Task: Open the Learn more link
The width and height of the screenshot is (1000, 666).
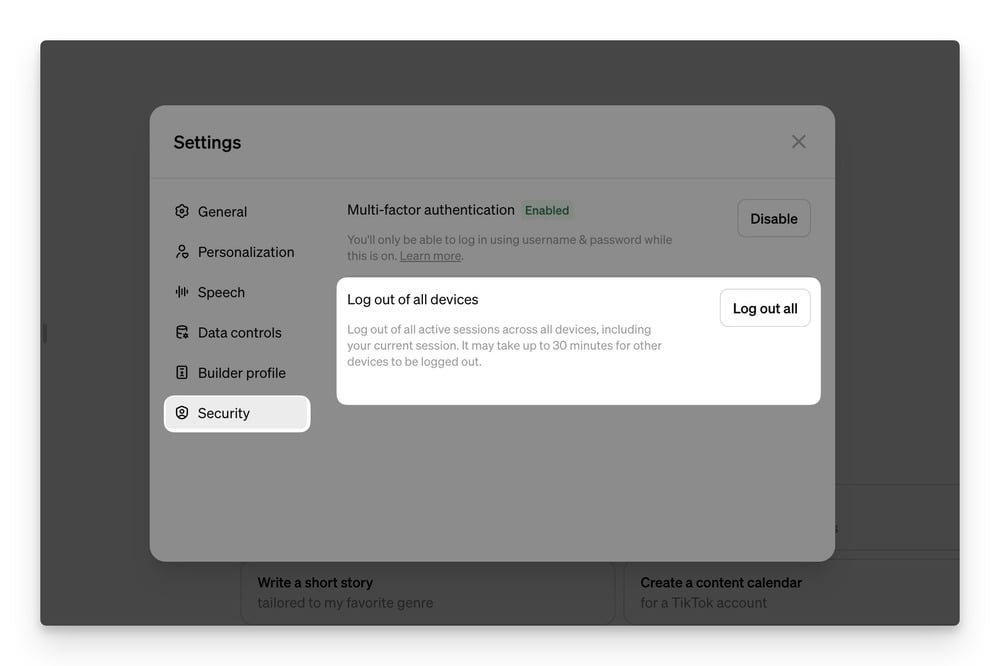Action: click(x=430, y=256)
